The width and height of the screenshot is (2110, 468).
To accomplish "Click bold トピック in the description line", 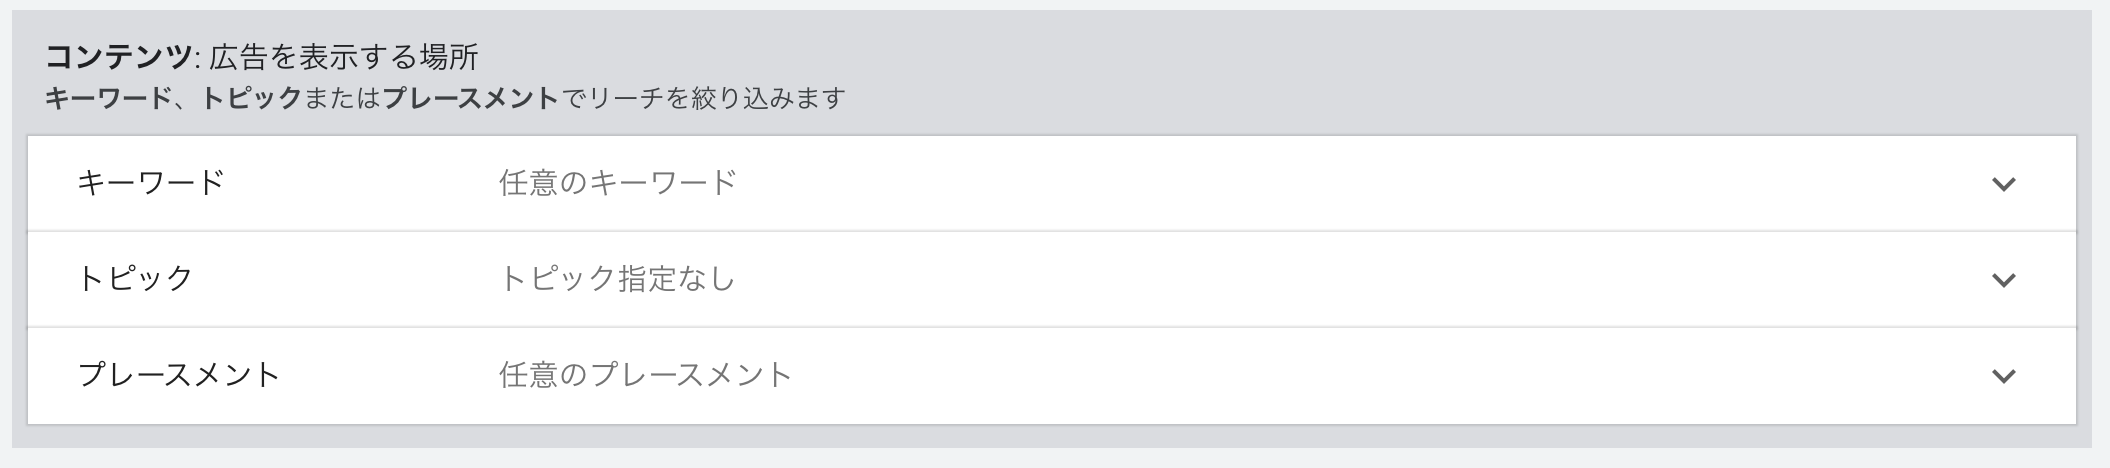I will (x=252, y=99).
